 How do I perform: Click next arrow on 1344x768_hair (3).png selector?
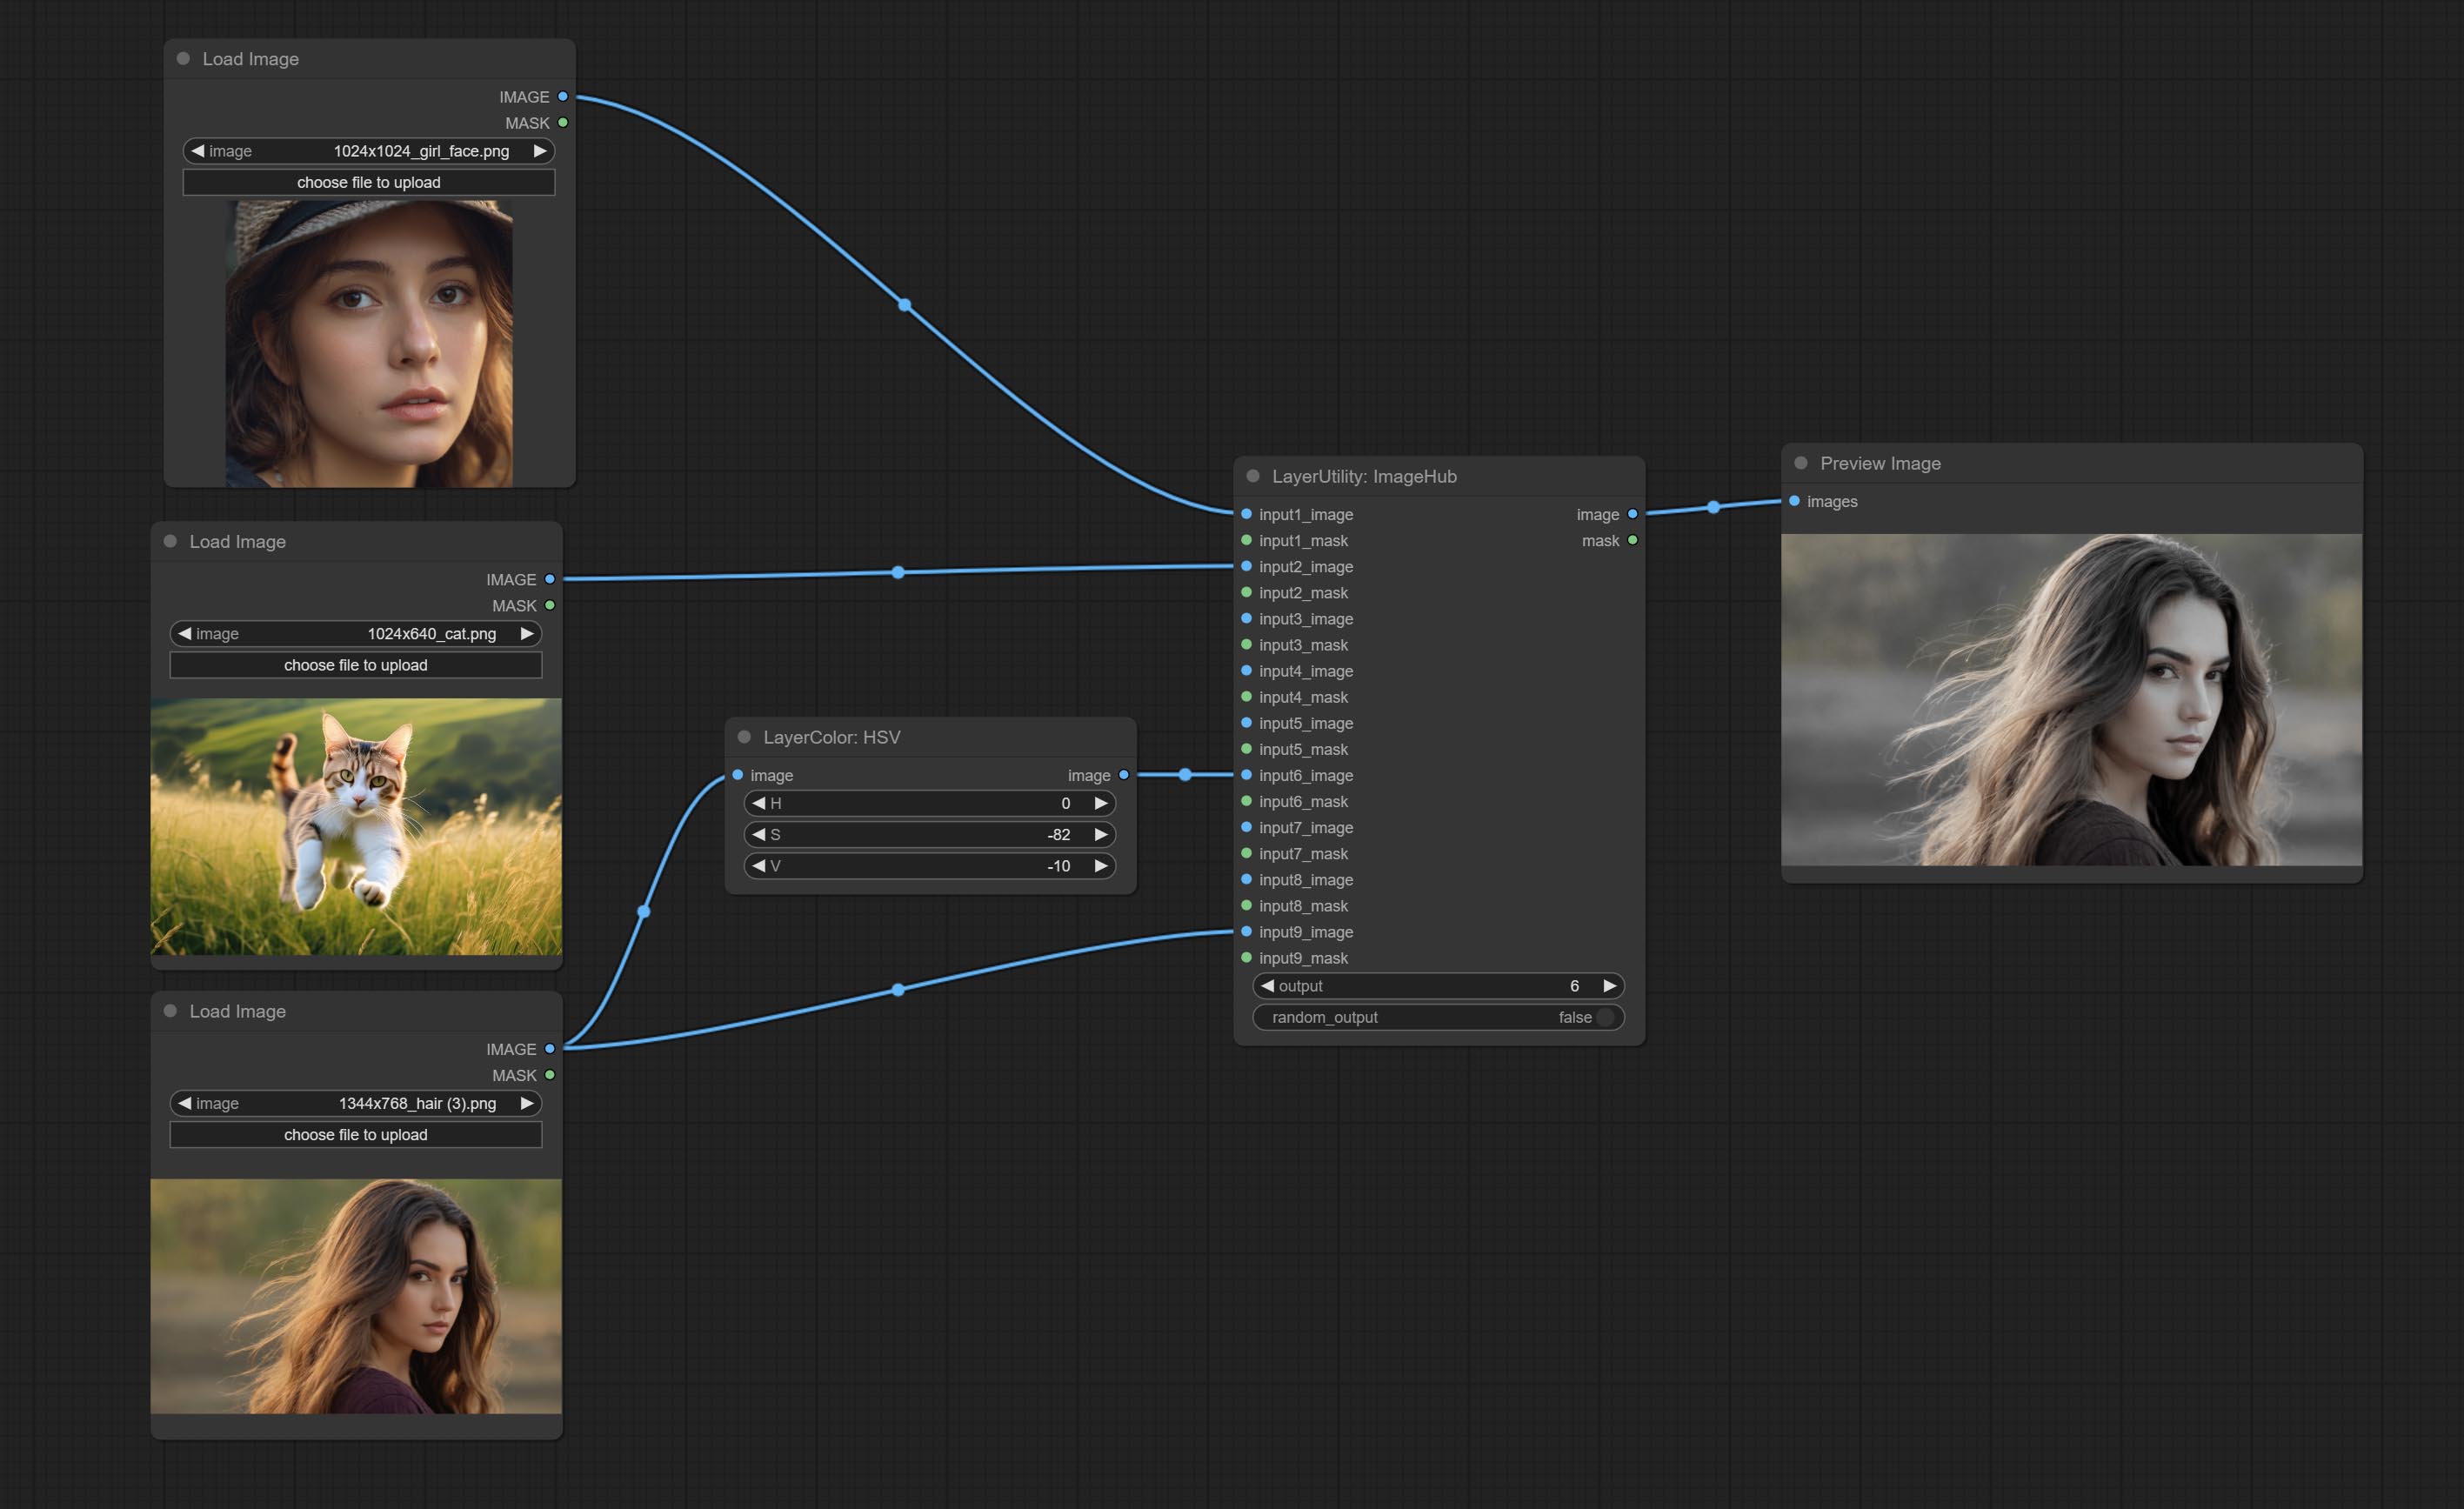pos(527,1103)
